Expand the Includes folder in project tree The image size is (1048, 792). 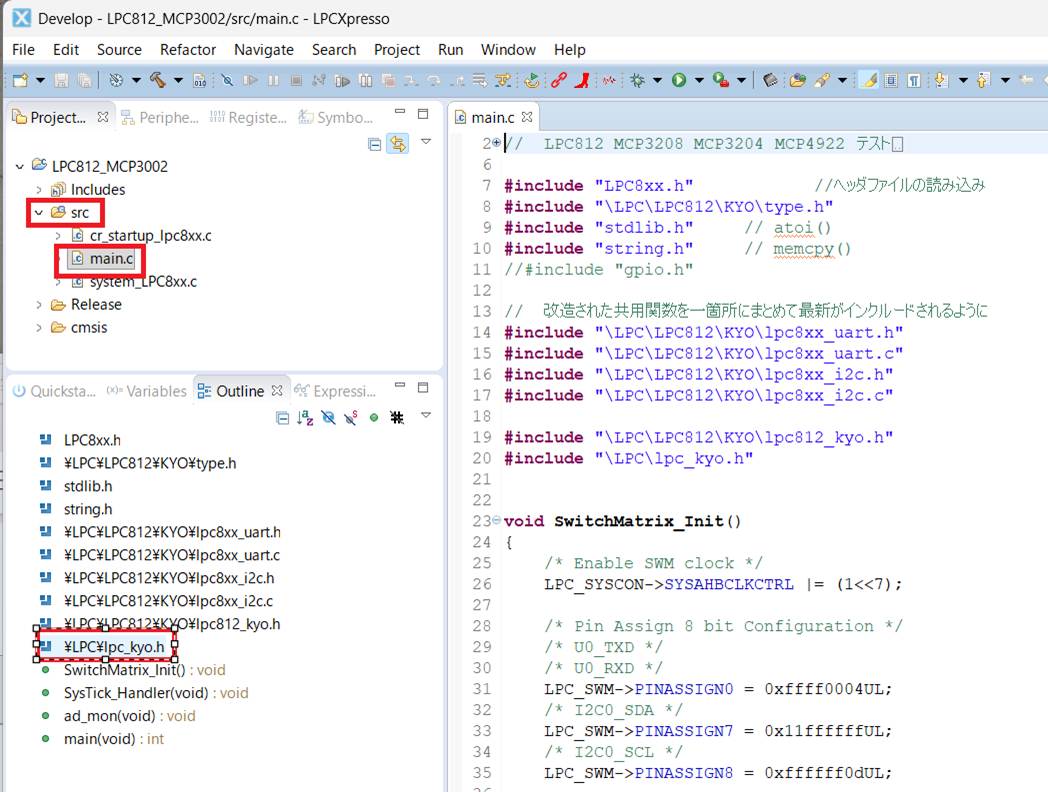coord(40,190)
